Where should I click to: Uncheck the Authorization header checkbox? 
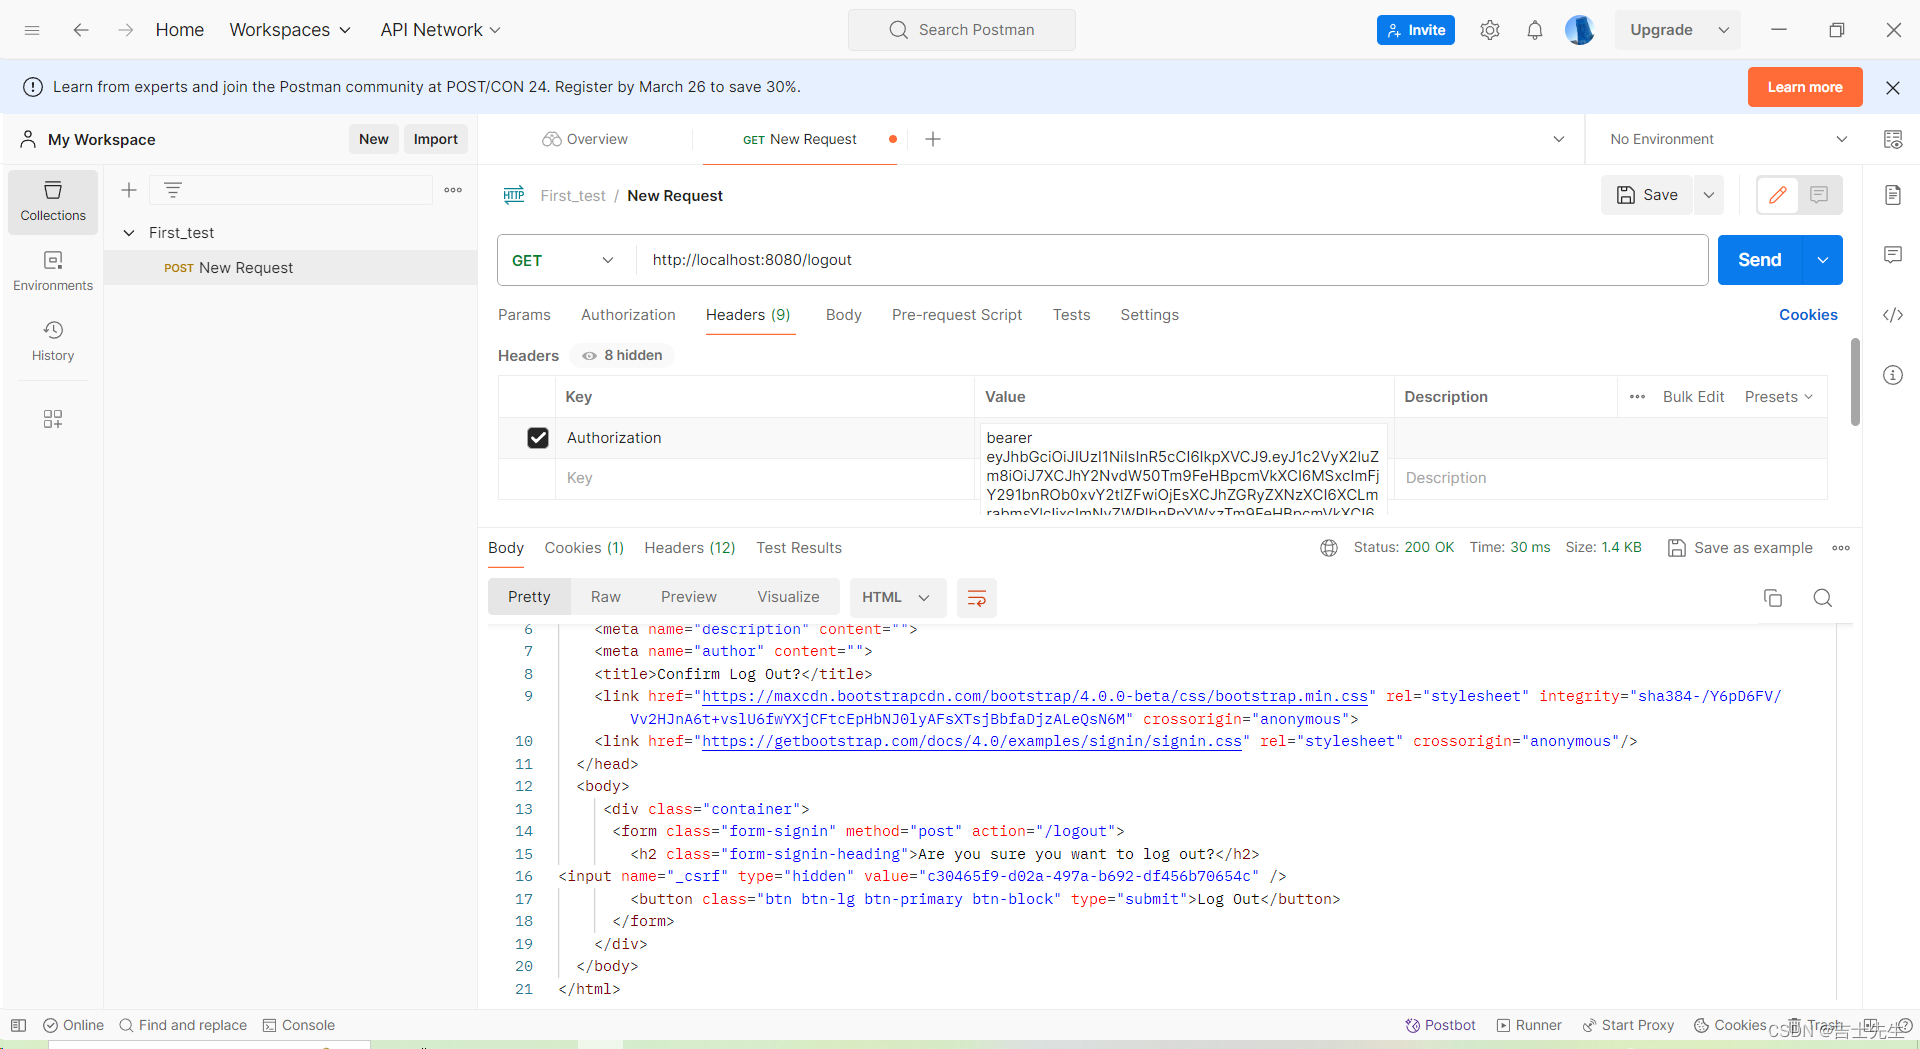click(538, 438)
